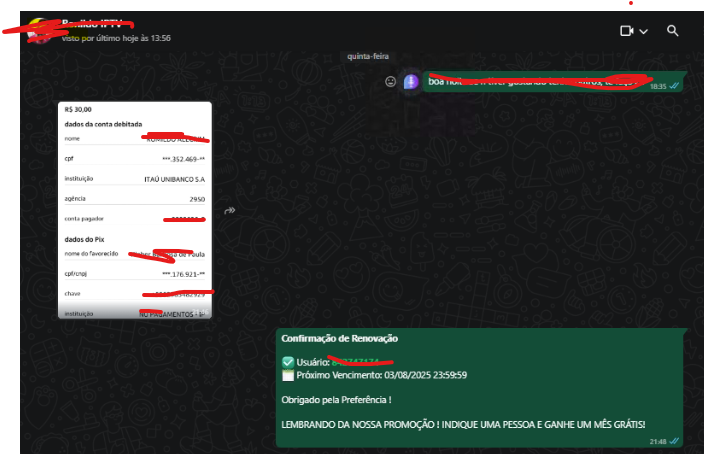Screen dimensions: 704x454
Task: Click the 21:48 timestamp on renewal message
Action: click(x=657, y=441)
